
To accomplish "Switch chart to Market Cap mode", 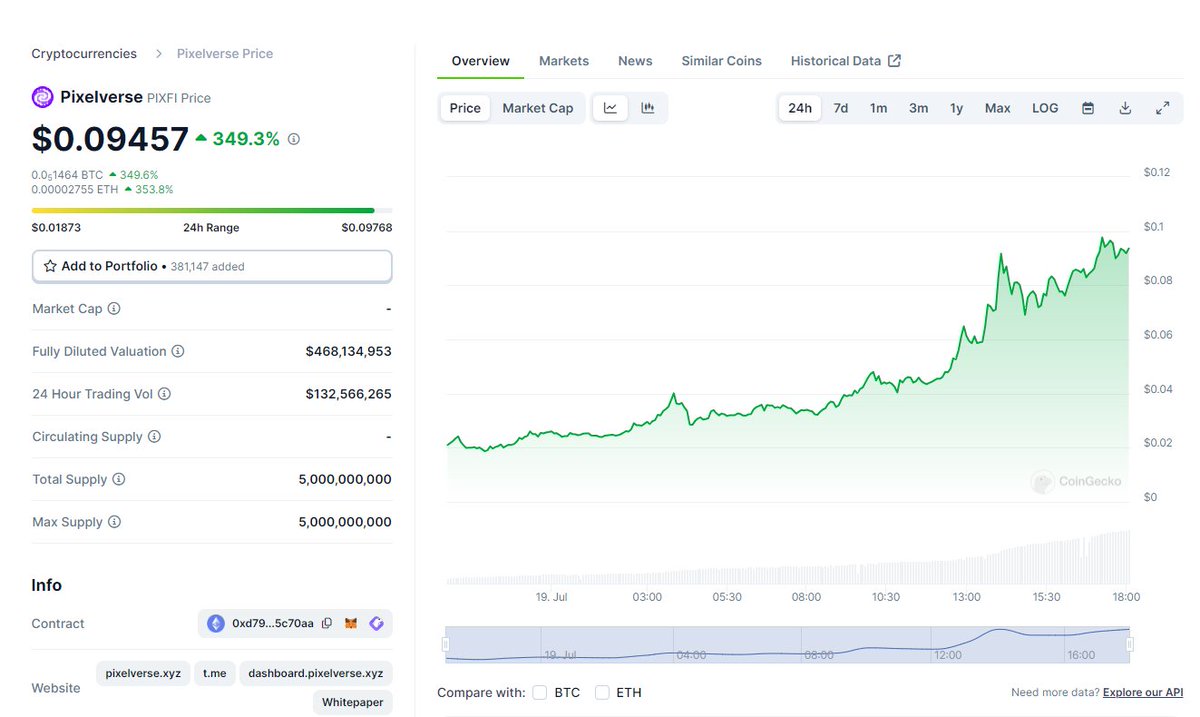I will pos(538,108).
